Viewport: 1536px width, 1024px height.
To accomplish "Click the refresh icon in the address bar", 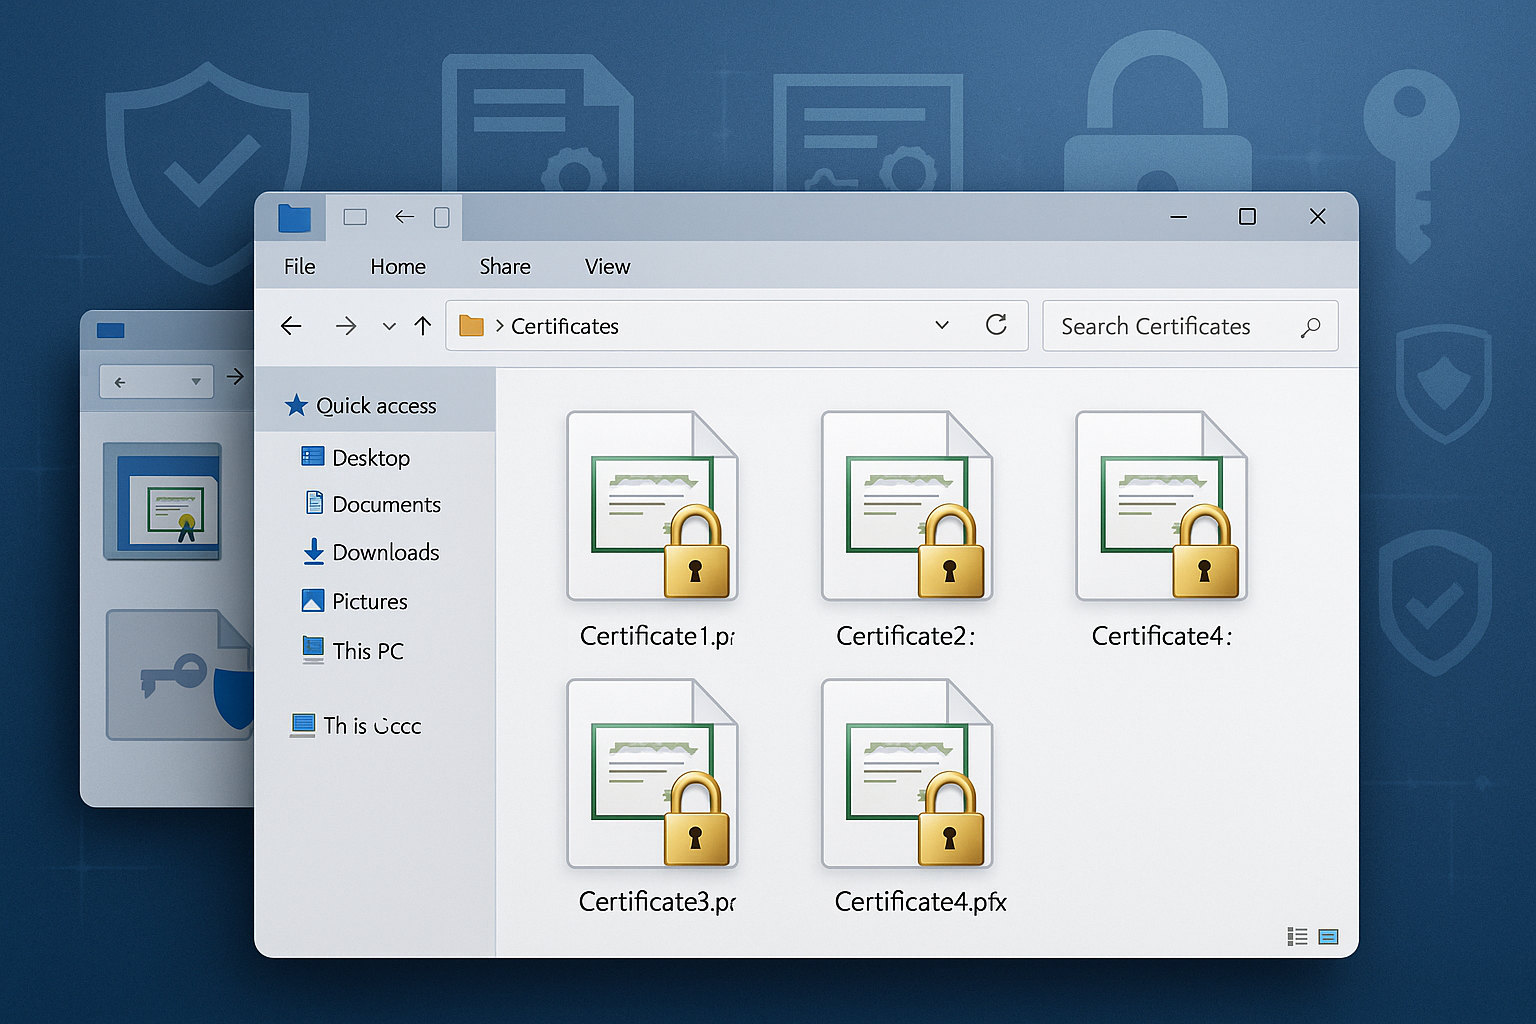I will [x=996, y=325].
